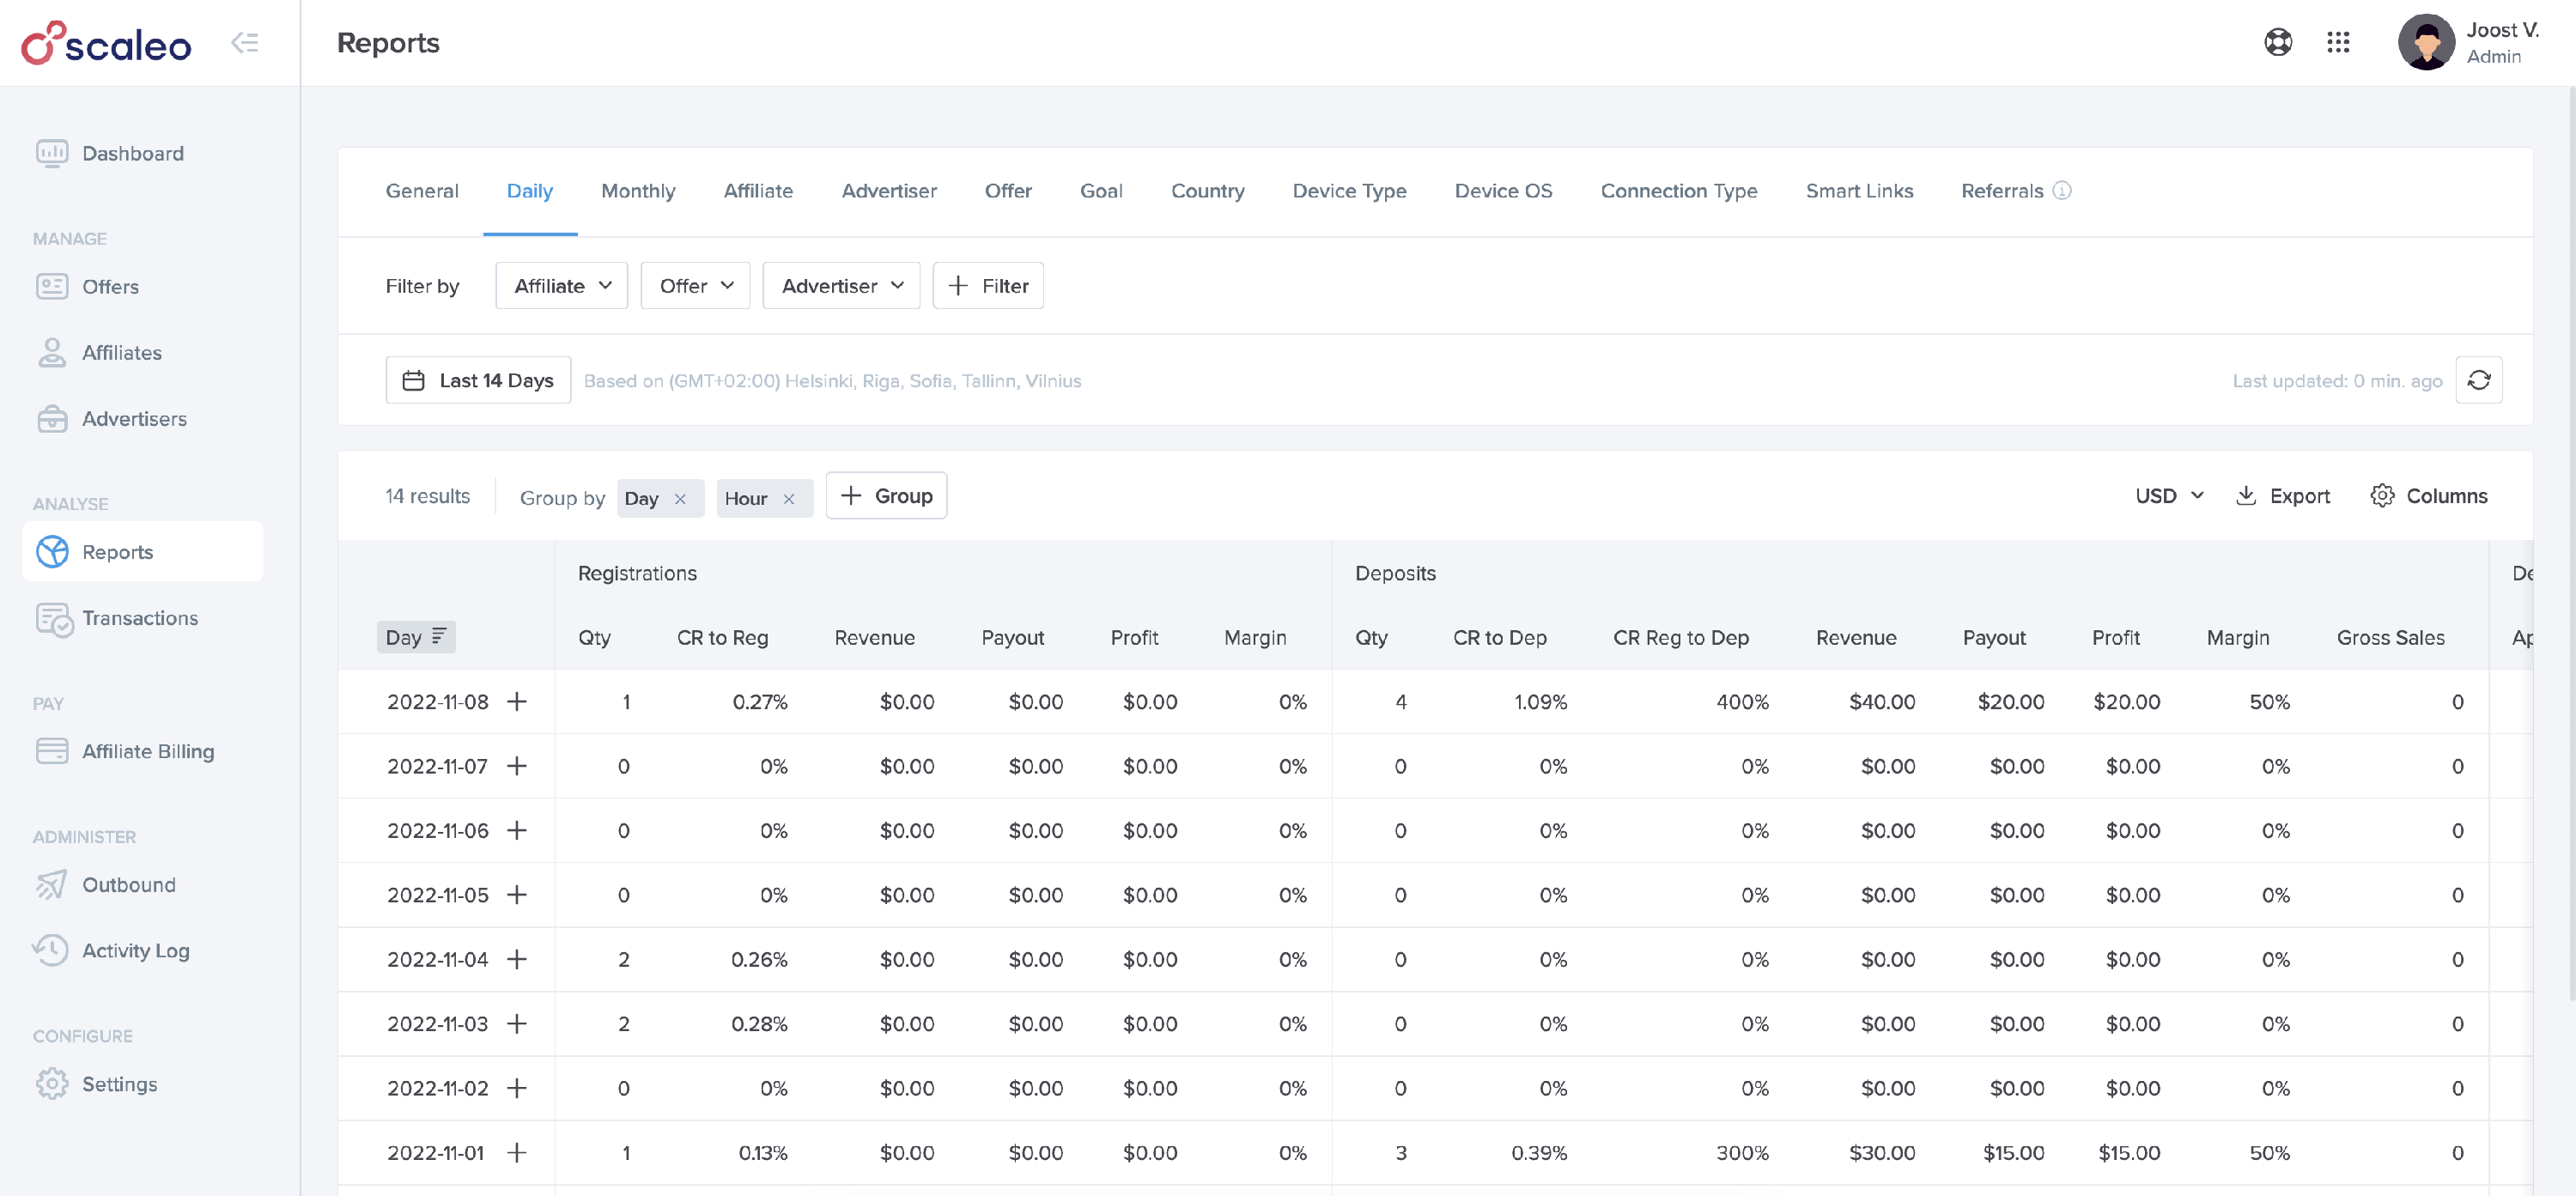Image resolution: width=2576 pixels, height=1196 pixels.
Task: Switch to the Monthly tab
Action: (638, 190)
